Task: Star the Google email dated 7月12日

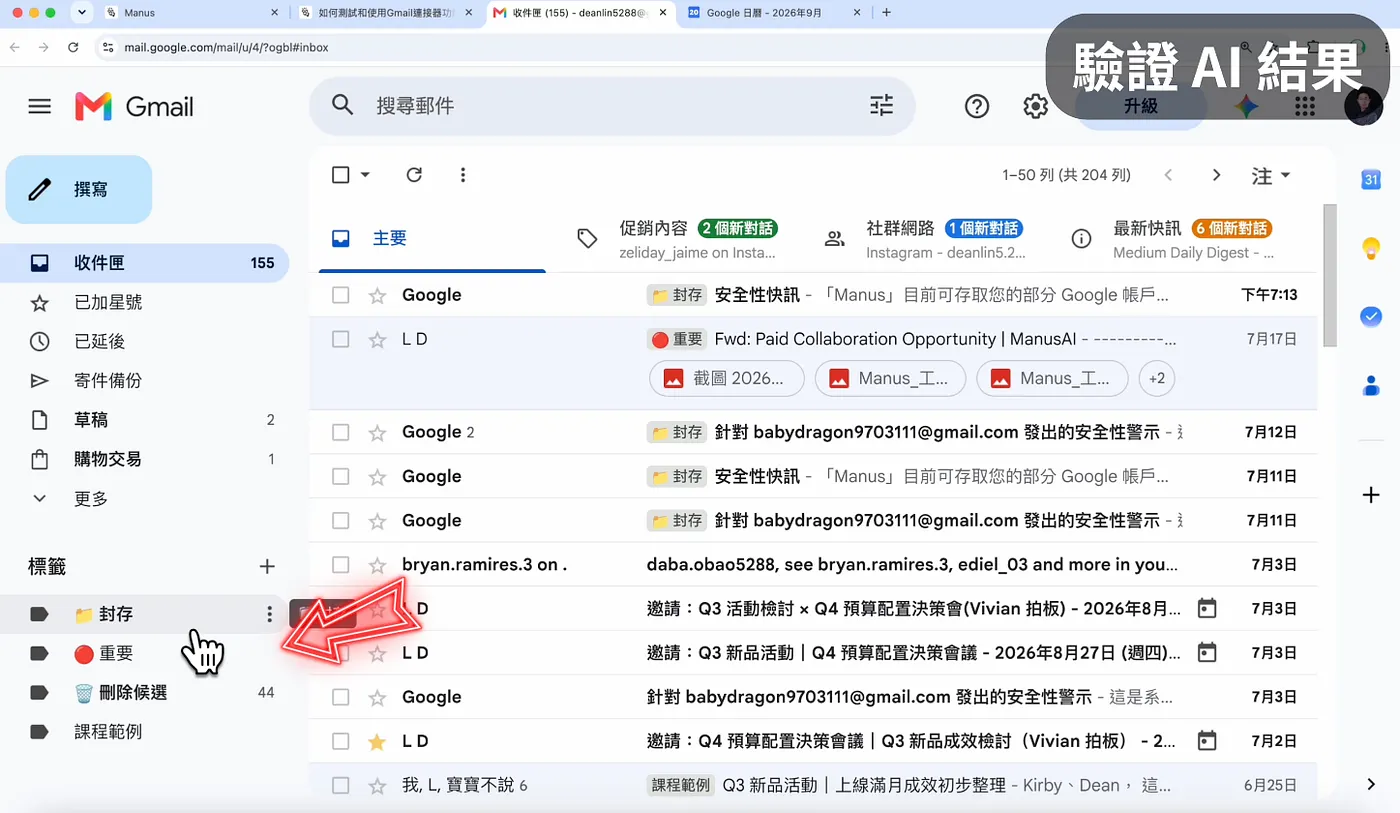Action: tap(377, 432)
